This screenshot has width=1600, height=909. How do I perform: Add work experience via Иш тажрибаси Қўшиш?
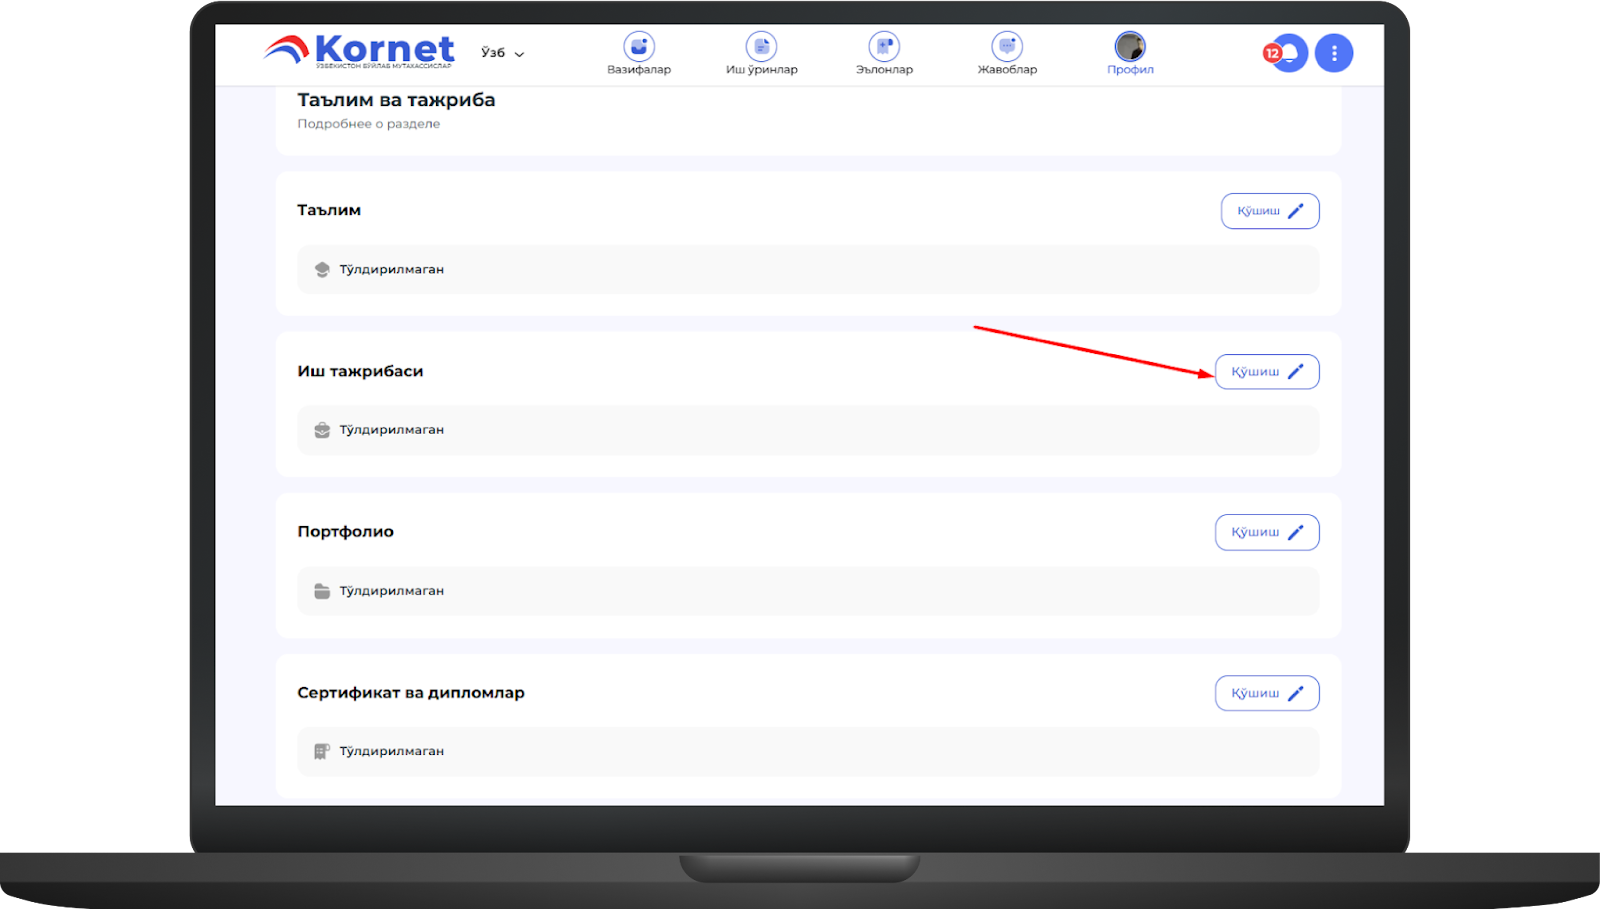1266,372
